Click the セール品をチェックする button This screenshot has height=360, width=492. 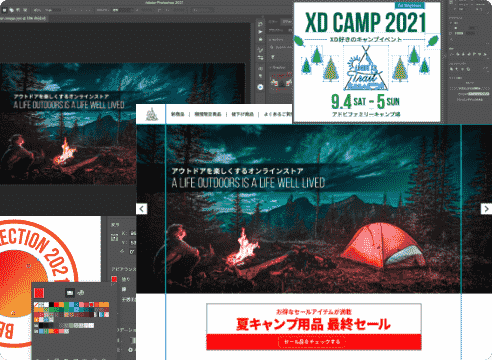click(312, 342)
